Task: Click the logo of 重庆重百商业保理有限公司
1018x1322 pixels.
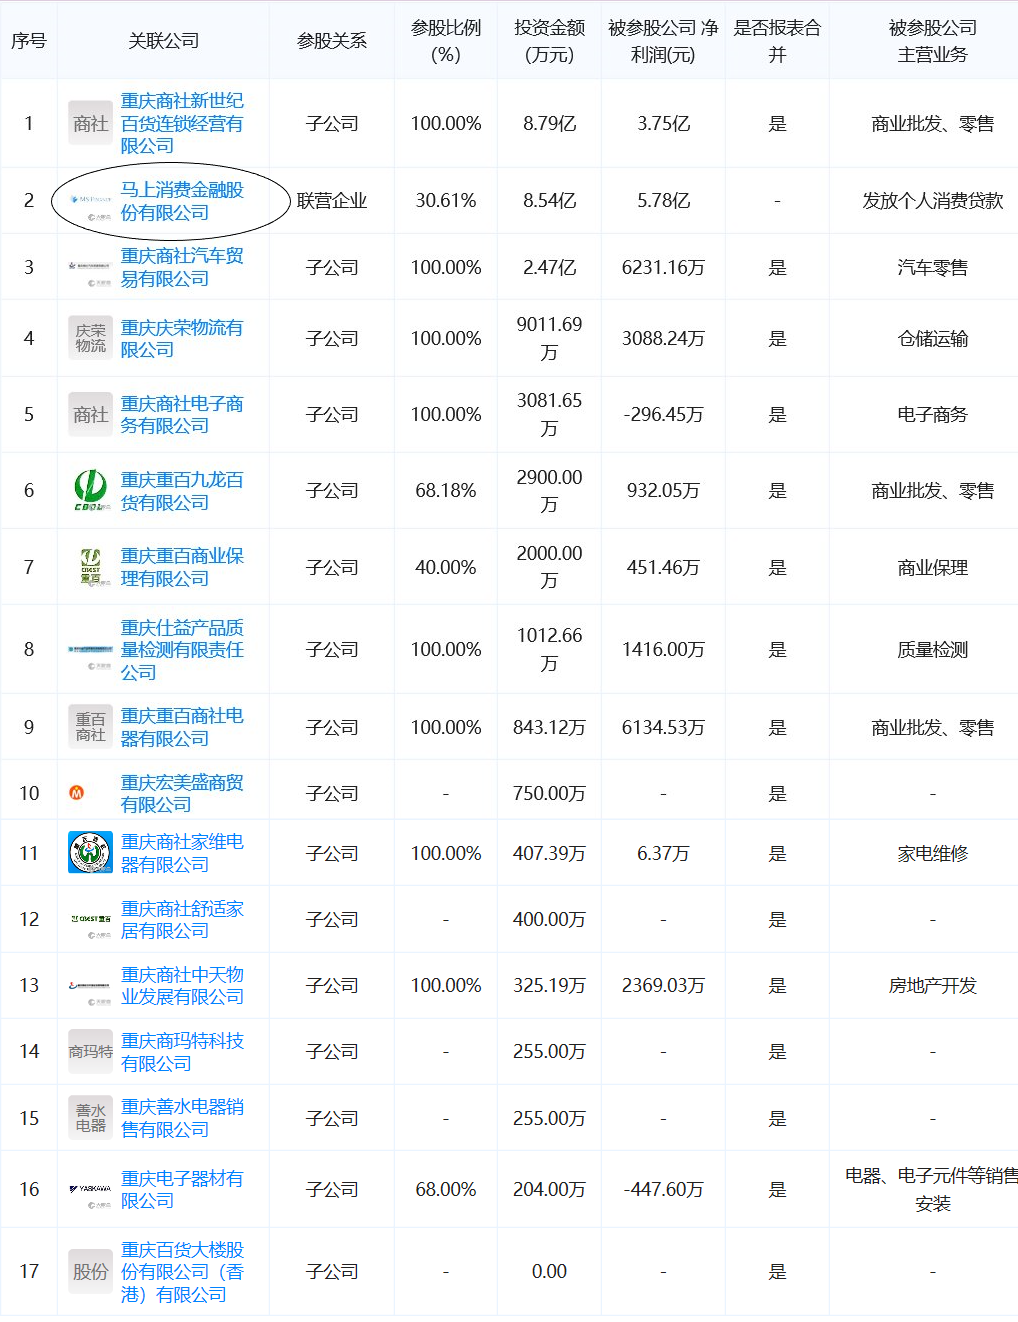Action: coord(90,567)
